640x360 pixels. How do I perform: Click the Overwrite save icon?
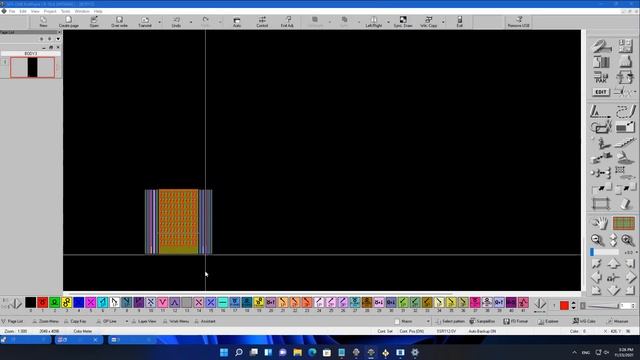tap(119, 22)
